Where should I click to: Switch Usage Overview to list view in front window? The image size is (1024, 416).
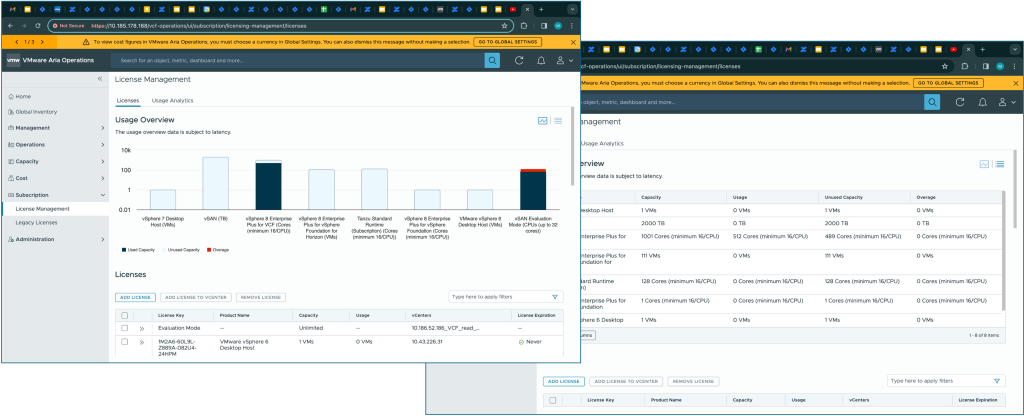(558, 120)
